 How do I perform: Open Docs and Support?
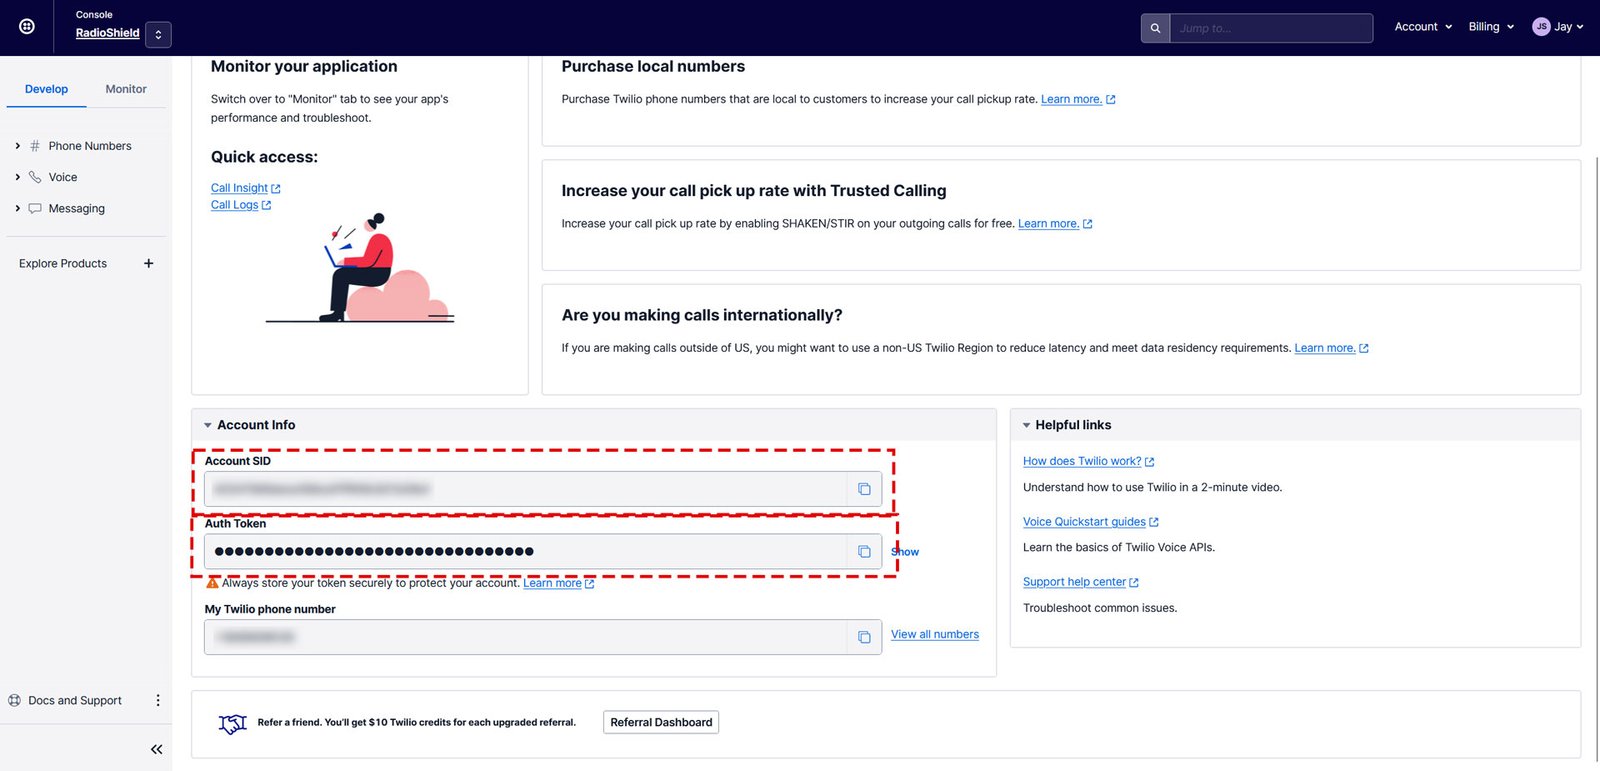[x=75, y=701]
